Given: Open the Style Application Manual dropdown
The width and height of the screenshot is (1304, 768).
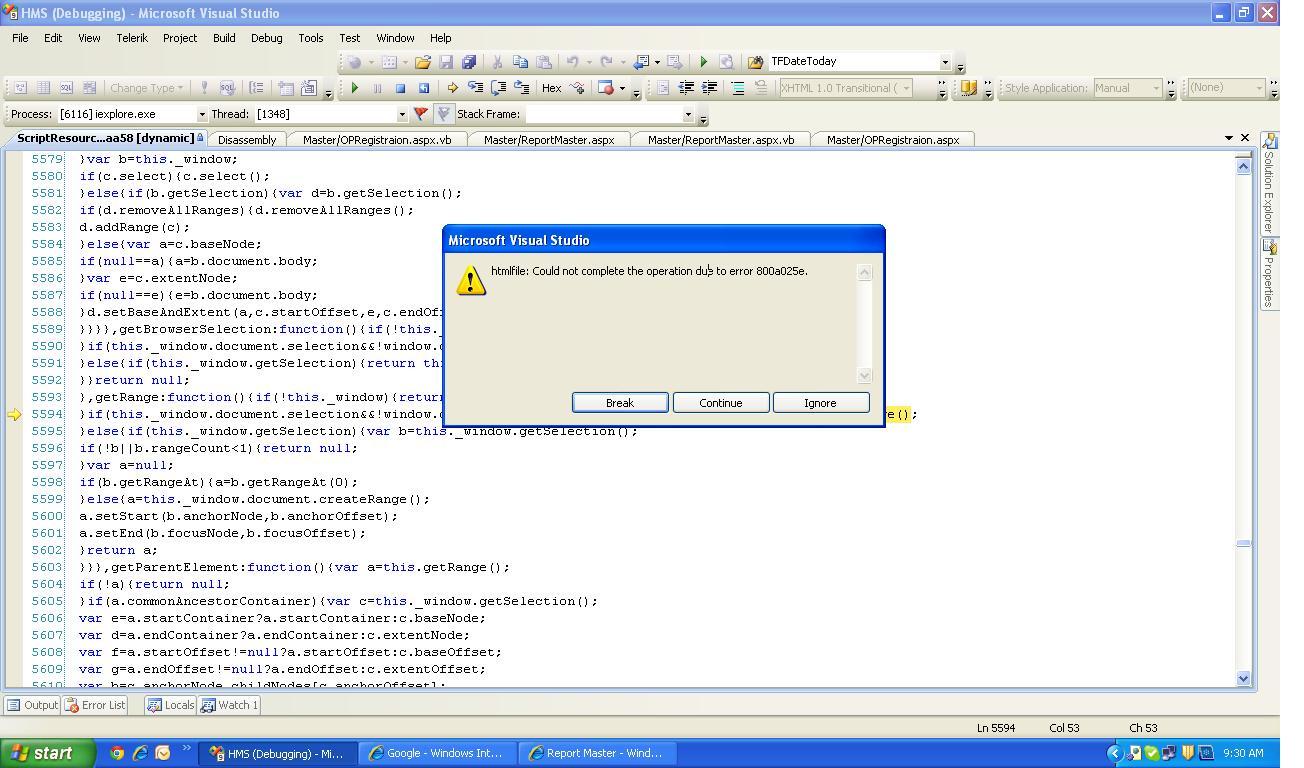Looking at the screenshot, I should [1156, 88].
